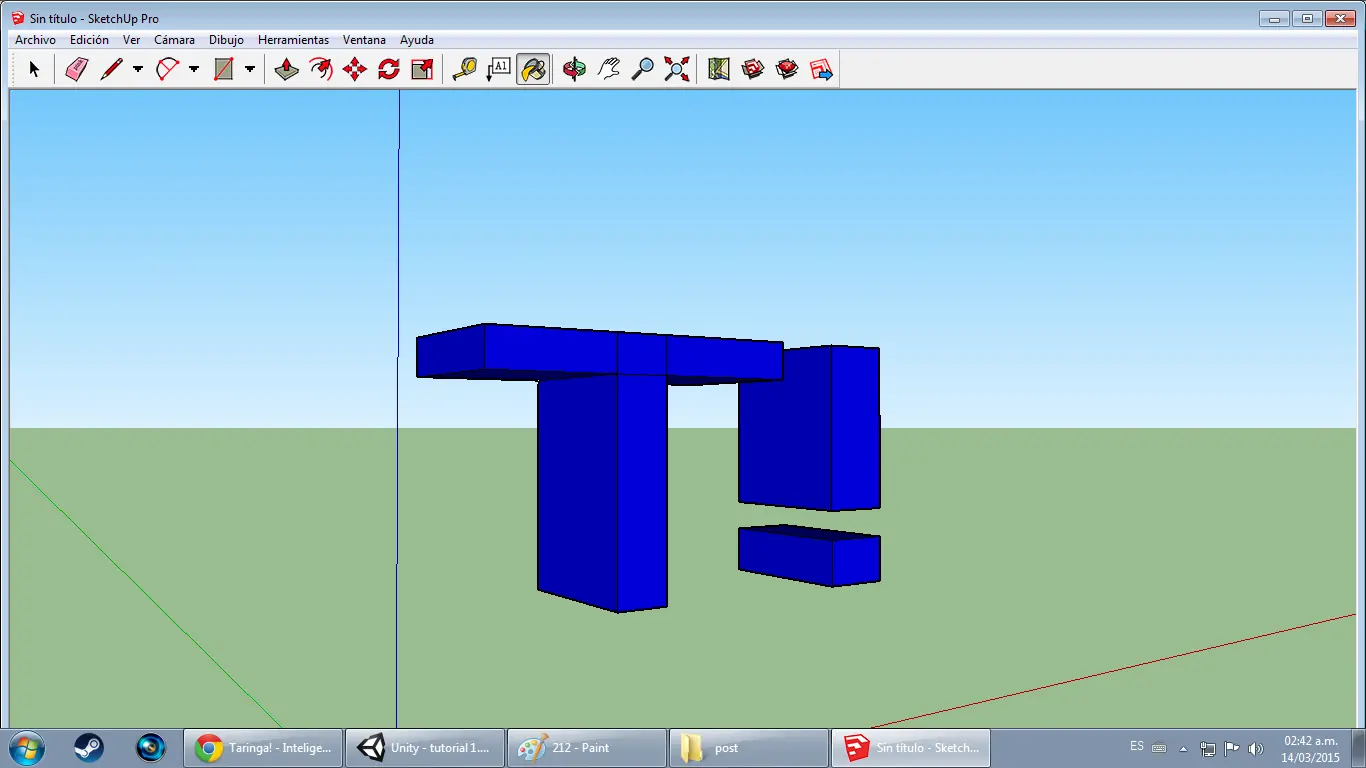Pick the Move tool
The width and height of the screenshot is (1366, 768).
pyautogui.click(x=355, y=69)
